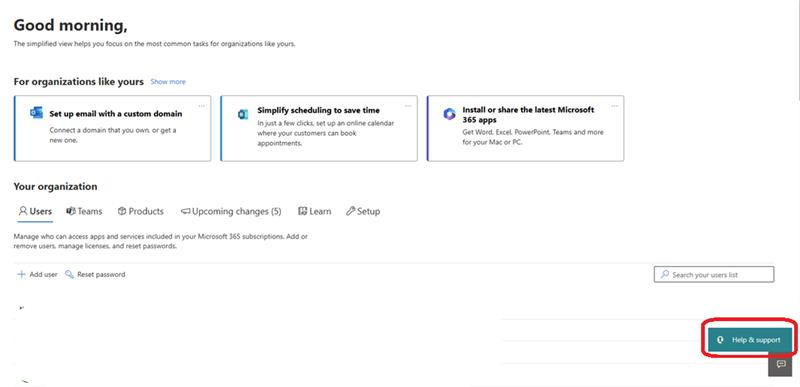Image resolution: width=800 pixels, height=387 pixels.
Task: Open more options on Simplify scheduling card
Action: [408, 106]
